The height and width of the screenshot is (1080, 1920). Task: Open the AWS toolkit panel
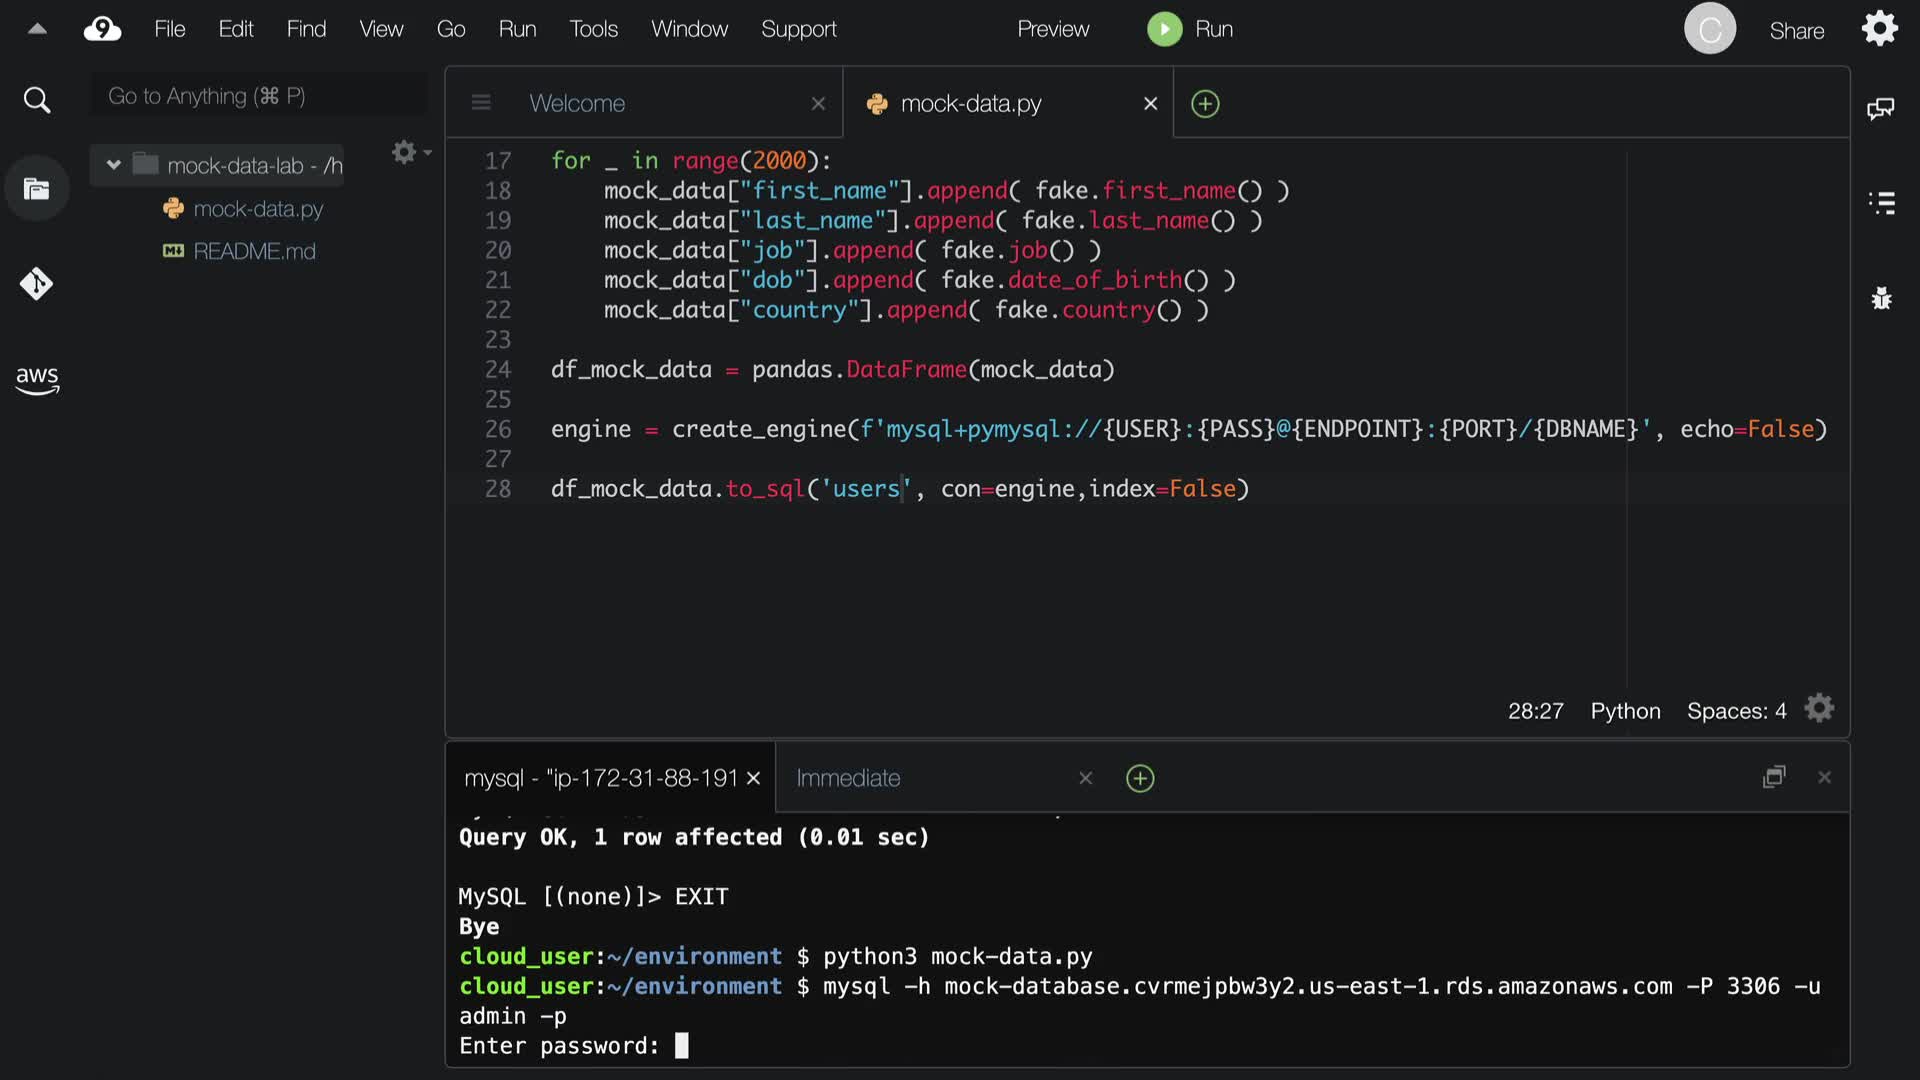click(37, 379)
